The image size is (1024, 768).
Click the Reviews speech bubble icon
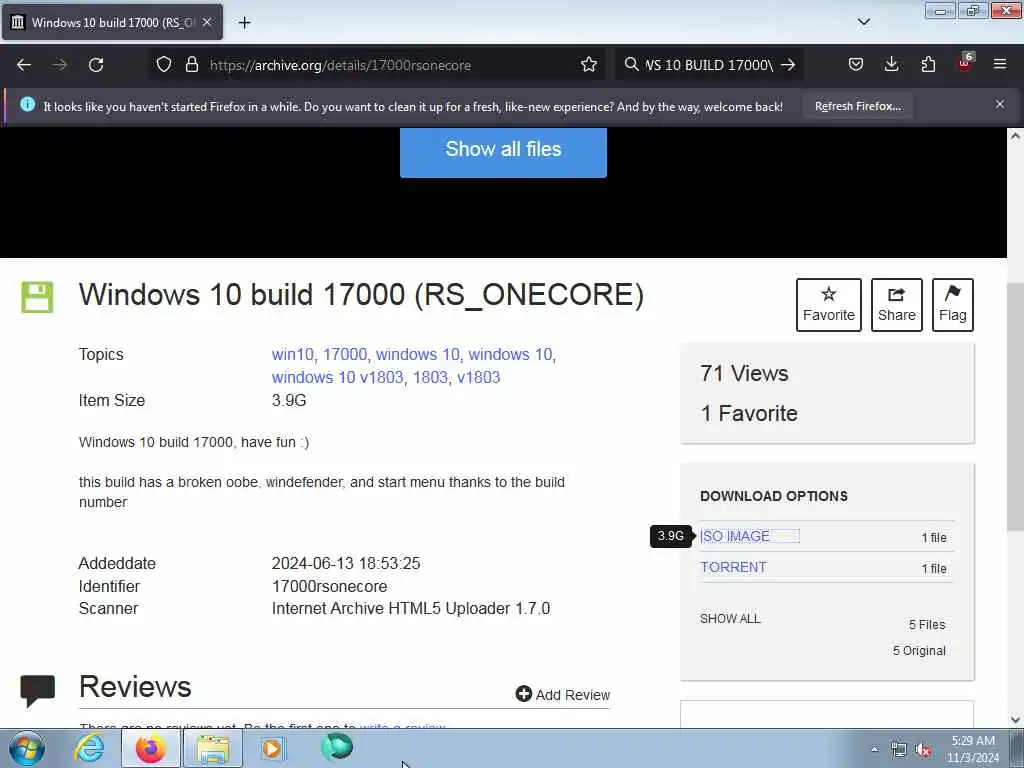coord(38,691)
